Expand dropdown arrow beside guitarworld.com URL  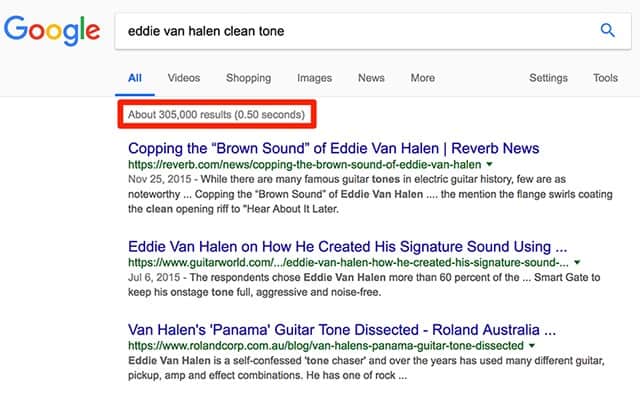[x=578, y=262]
